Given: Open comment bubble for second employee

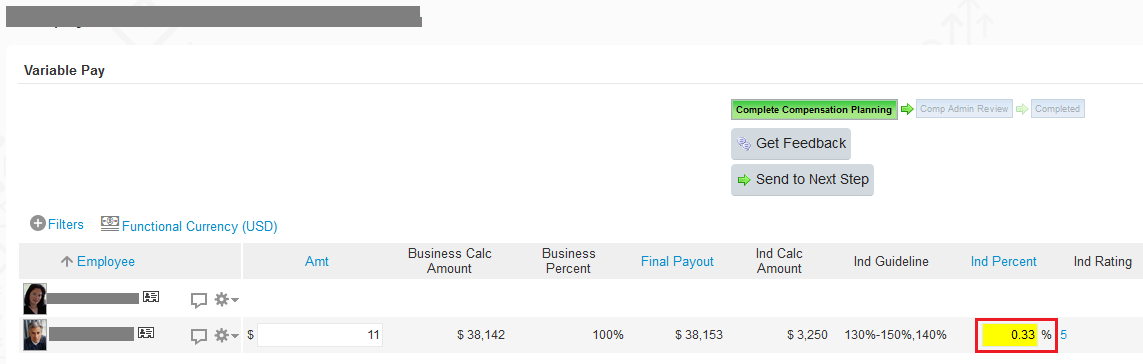Looking at the screenshot, I should click(x=199, y=336).
